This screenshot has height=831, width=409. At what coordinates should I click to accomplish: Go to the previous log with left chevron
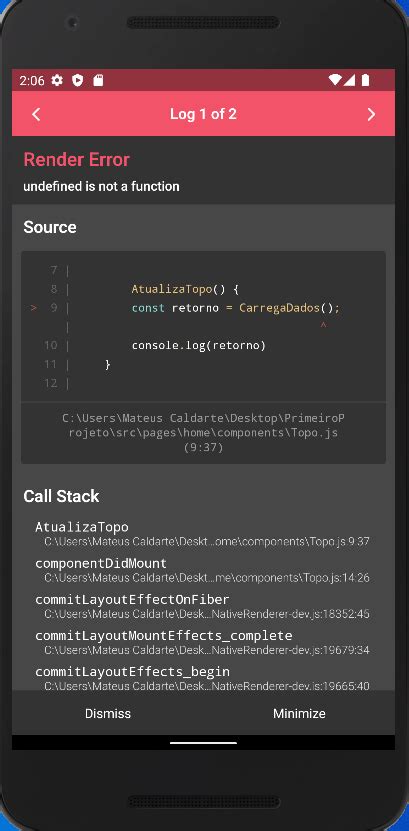point(36,114)
